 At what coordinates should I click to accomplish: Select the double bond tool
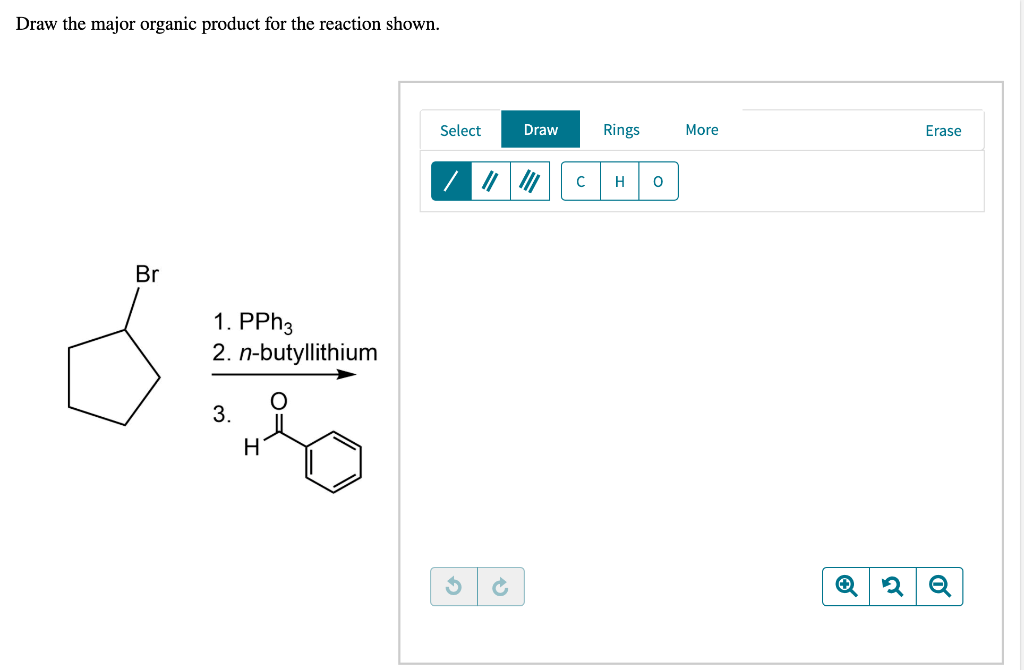pos(490,181)
